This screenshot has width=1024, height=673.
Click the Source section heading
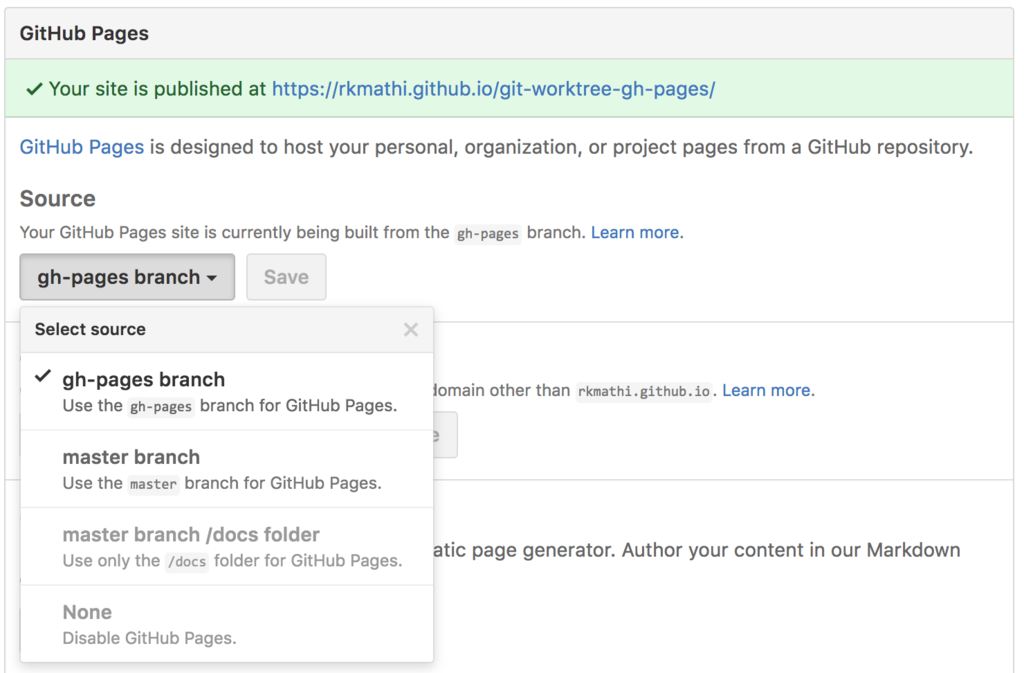pyautogui.click(x=58, y=199)
